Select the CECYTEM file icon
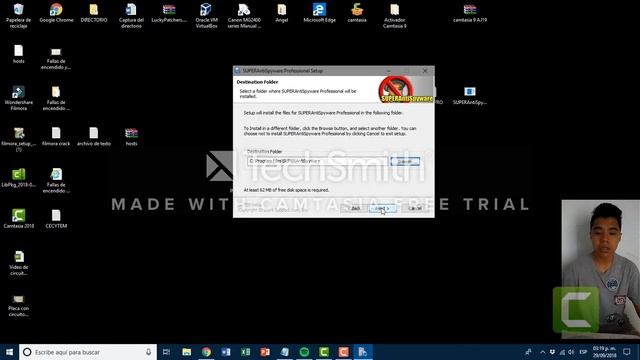Screen dimensions: 640x360 pyautogui.click(x=56, y=219)
